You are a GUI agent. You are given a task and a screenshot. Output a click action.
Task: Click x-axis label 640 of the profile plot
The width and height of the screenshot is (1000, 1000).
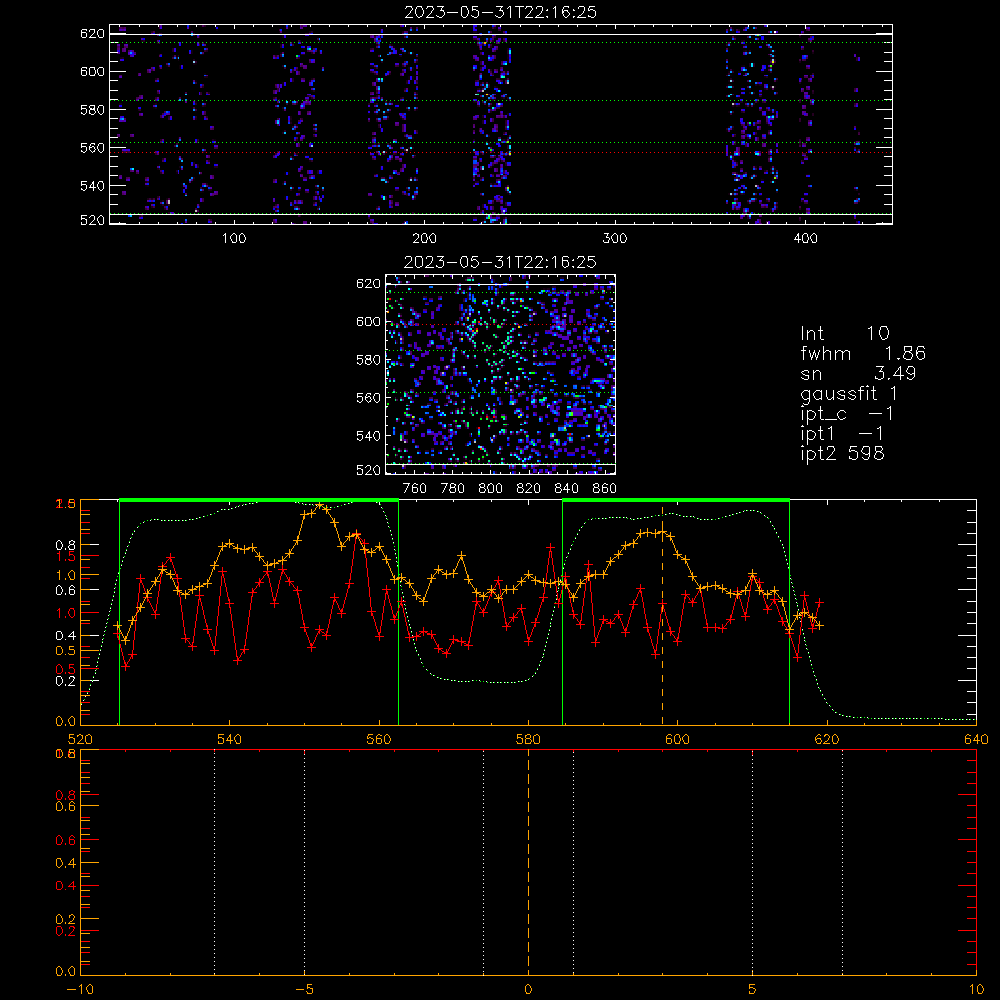(976, 739)
